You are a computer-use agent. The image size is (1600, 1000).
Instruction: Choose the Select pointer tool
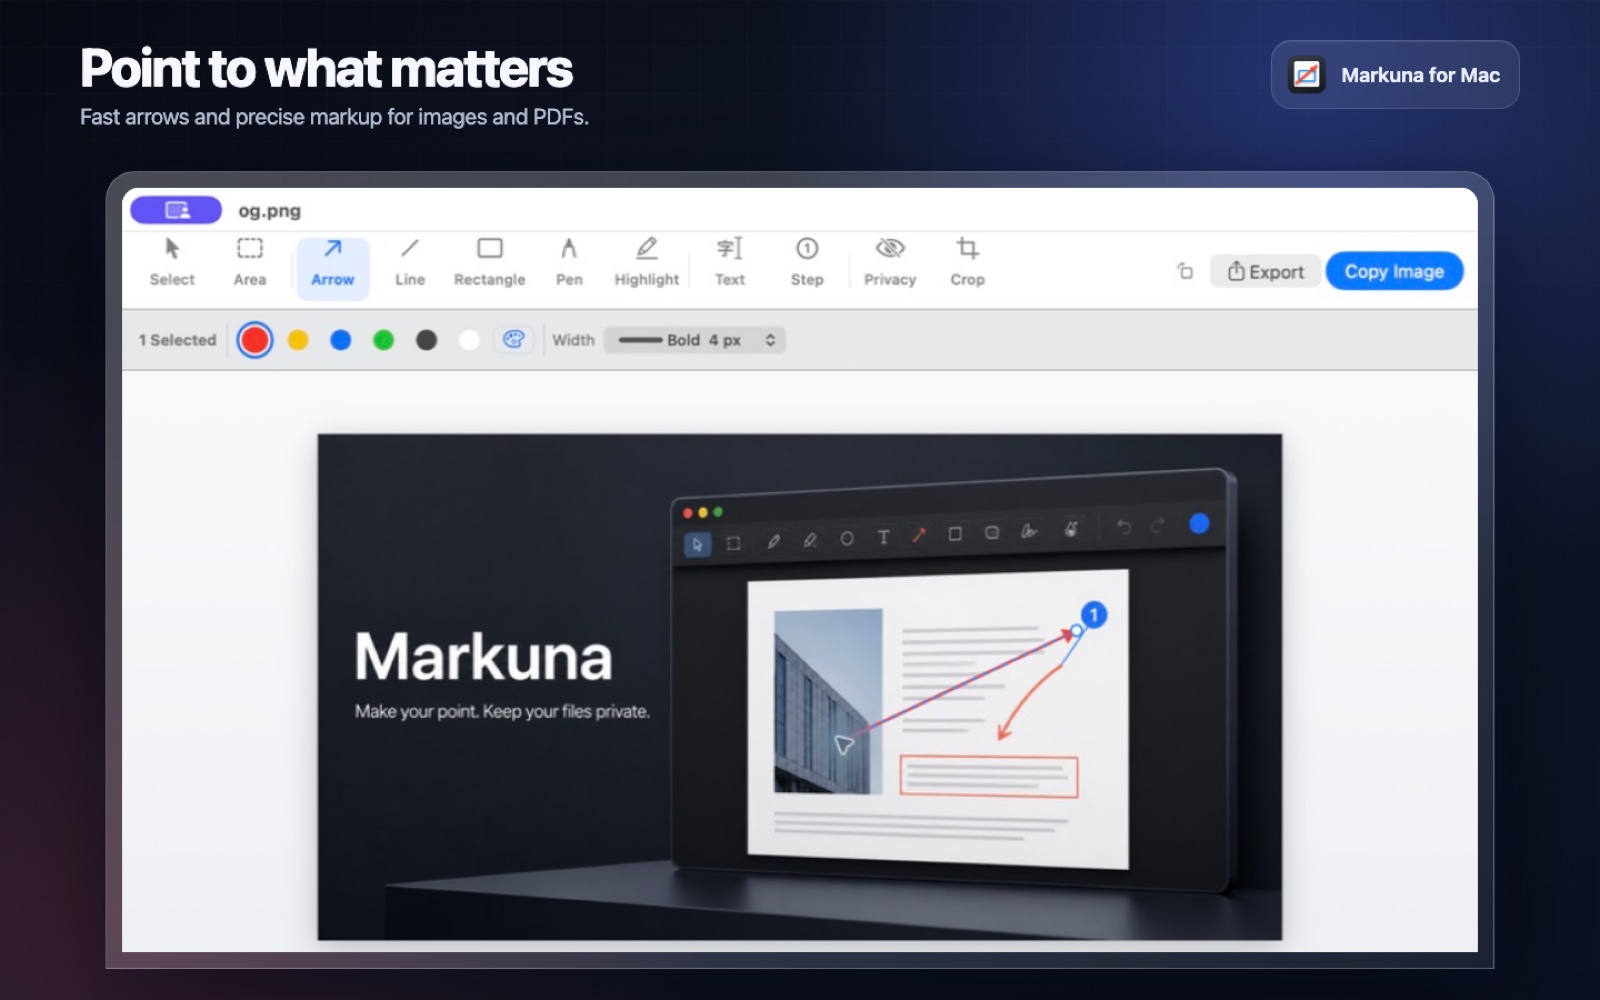pyautogui.click(x=172, y=263)
